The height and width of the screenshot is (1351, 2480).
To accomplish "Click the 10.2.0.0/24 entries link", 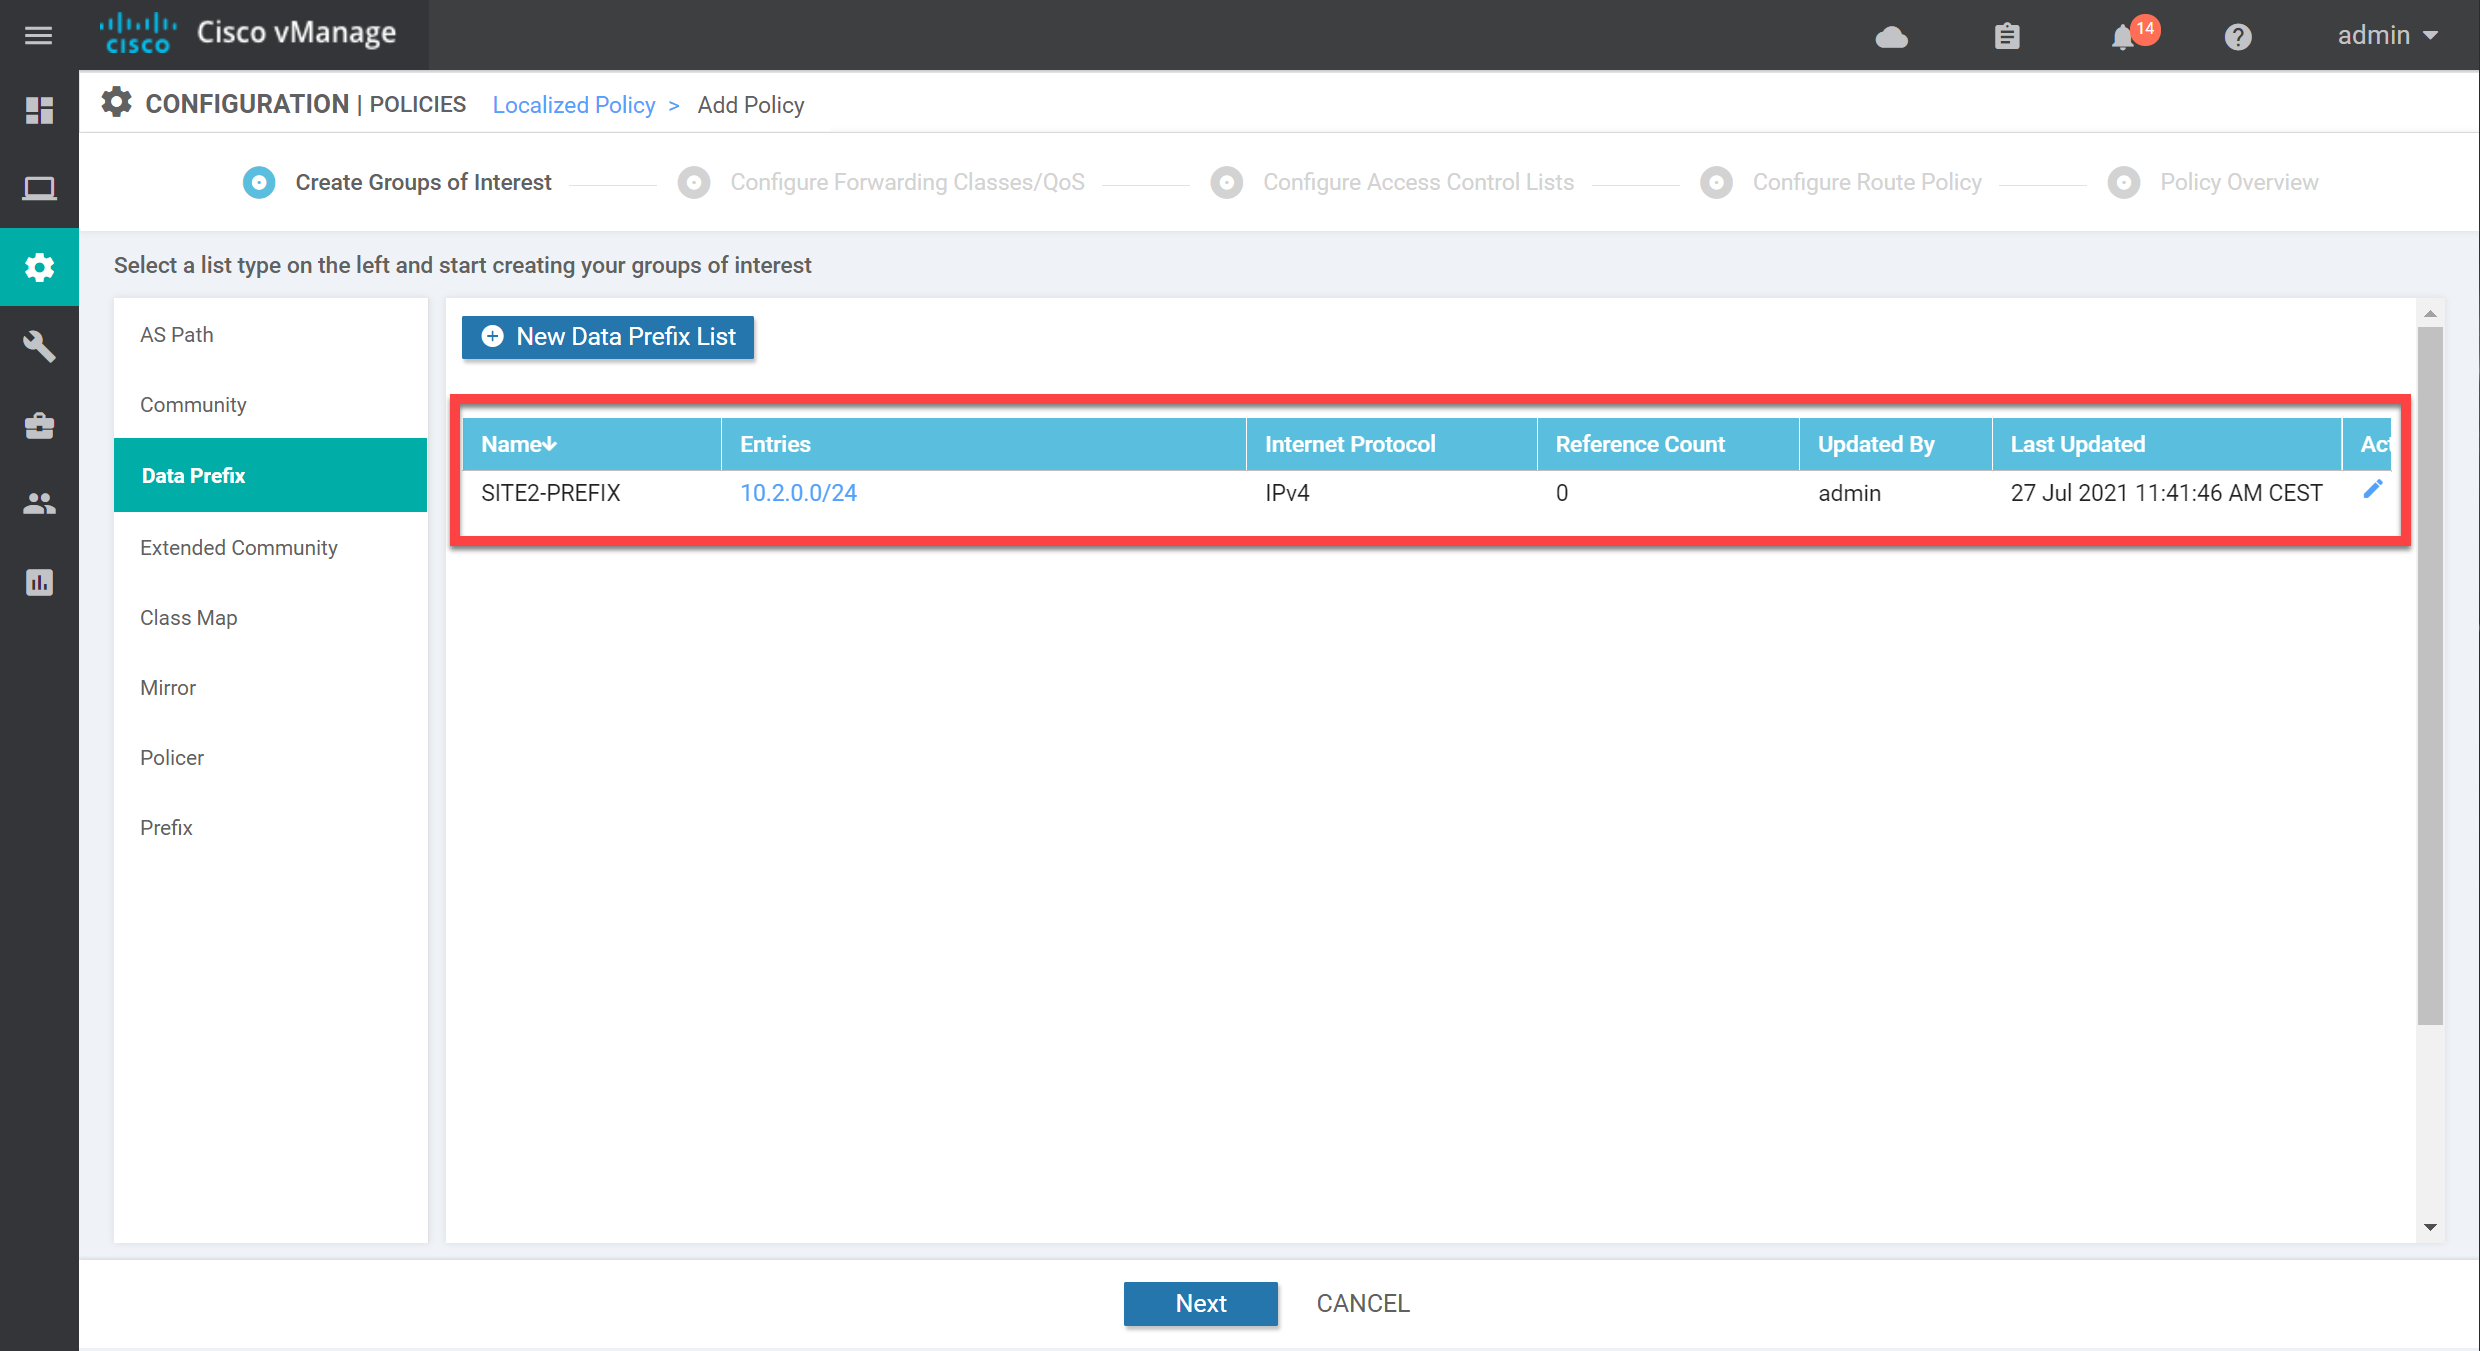I will click(x=802, y=492).
